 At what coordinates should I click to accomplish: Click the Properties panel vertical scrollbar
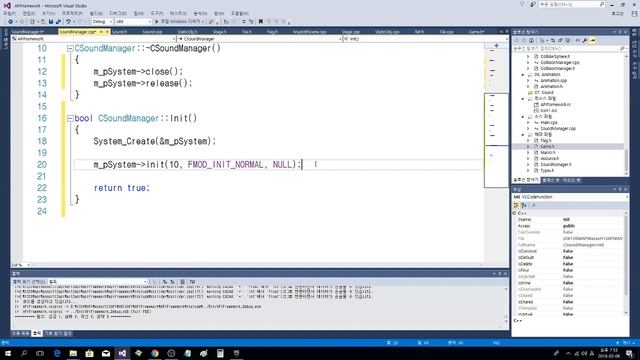pyautogui.click(x=627, y=263)
